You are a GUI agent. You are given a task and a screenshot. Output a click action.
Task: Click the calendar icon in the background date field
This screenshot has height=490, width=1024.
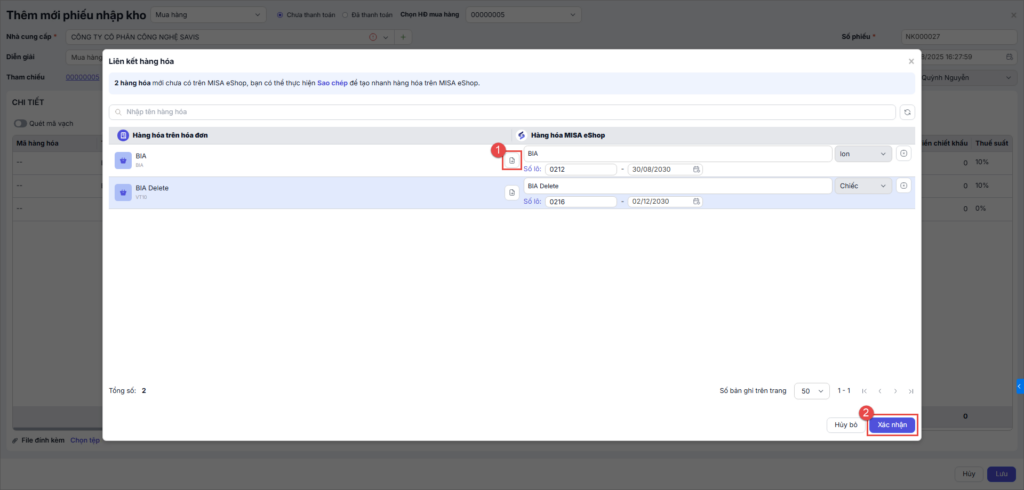tap(1009, 57)
